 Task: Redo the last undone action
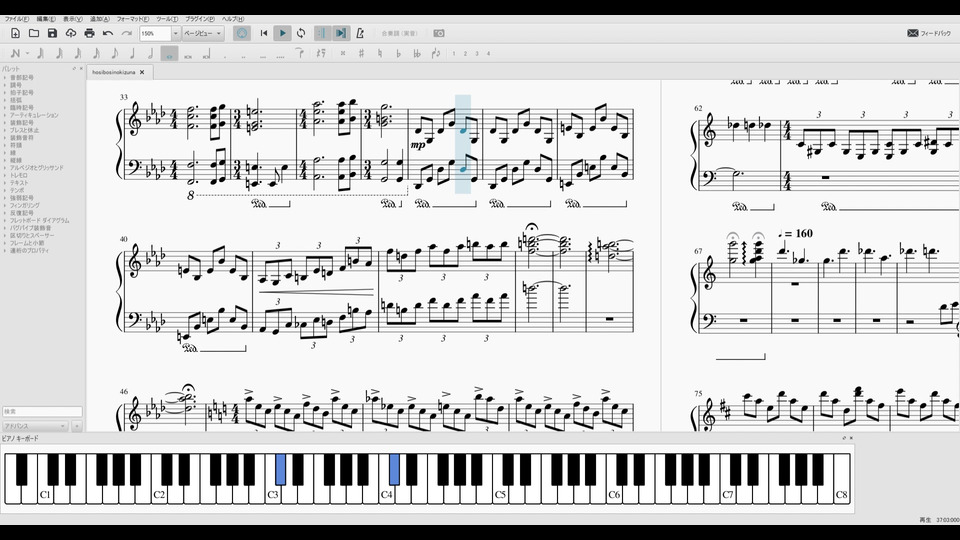[x=127, y=33]
